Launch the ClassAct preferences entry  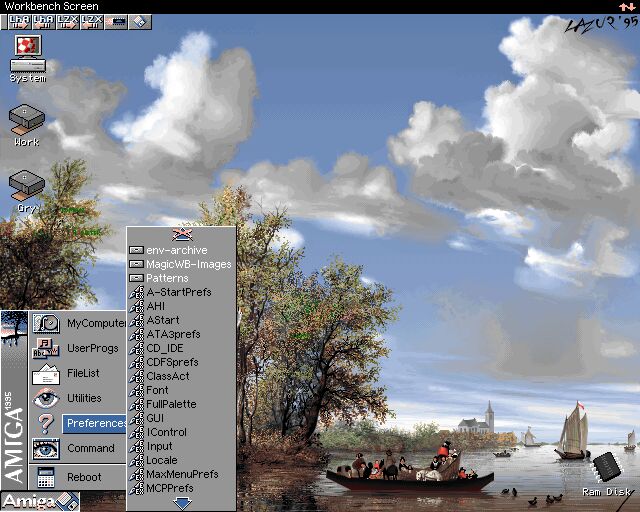click(x=181, y=376)
